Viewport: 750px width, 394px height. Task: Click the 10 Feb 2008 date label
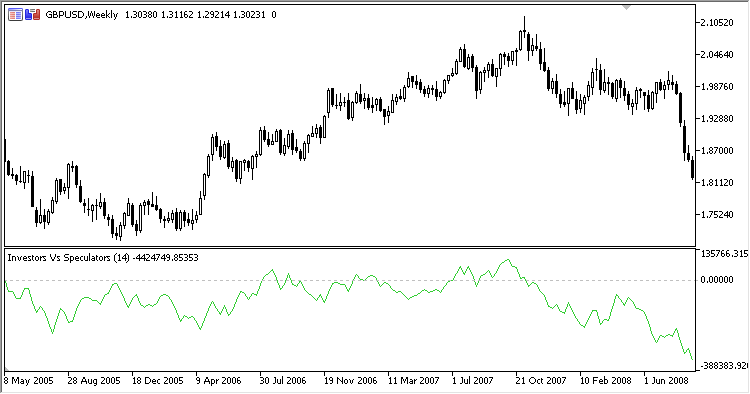coord(606,381)
